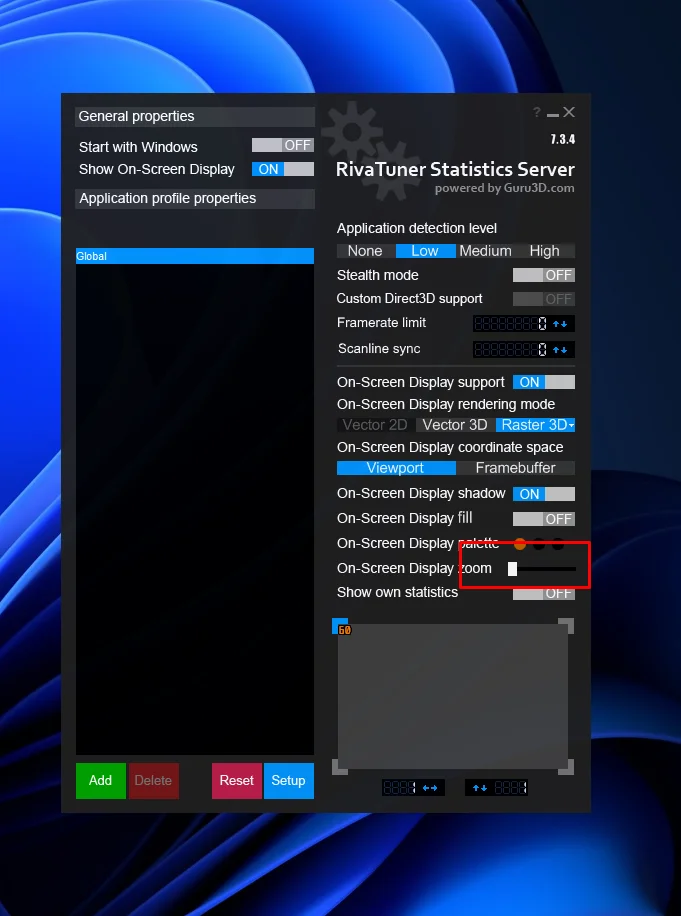The height and width of the screenshot is (916, 681).
Task: Set application detection level to High
Action: pos(544,251)
